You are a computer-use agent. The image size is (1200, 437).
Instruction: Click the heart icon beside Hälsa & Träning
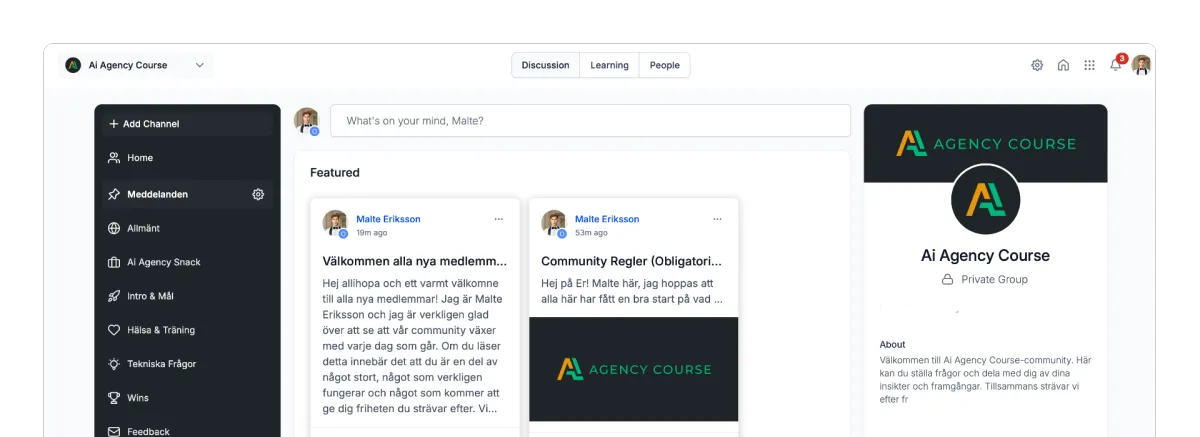(x=114, y=330)
